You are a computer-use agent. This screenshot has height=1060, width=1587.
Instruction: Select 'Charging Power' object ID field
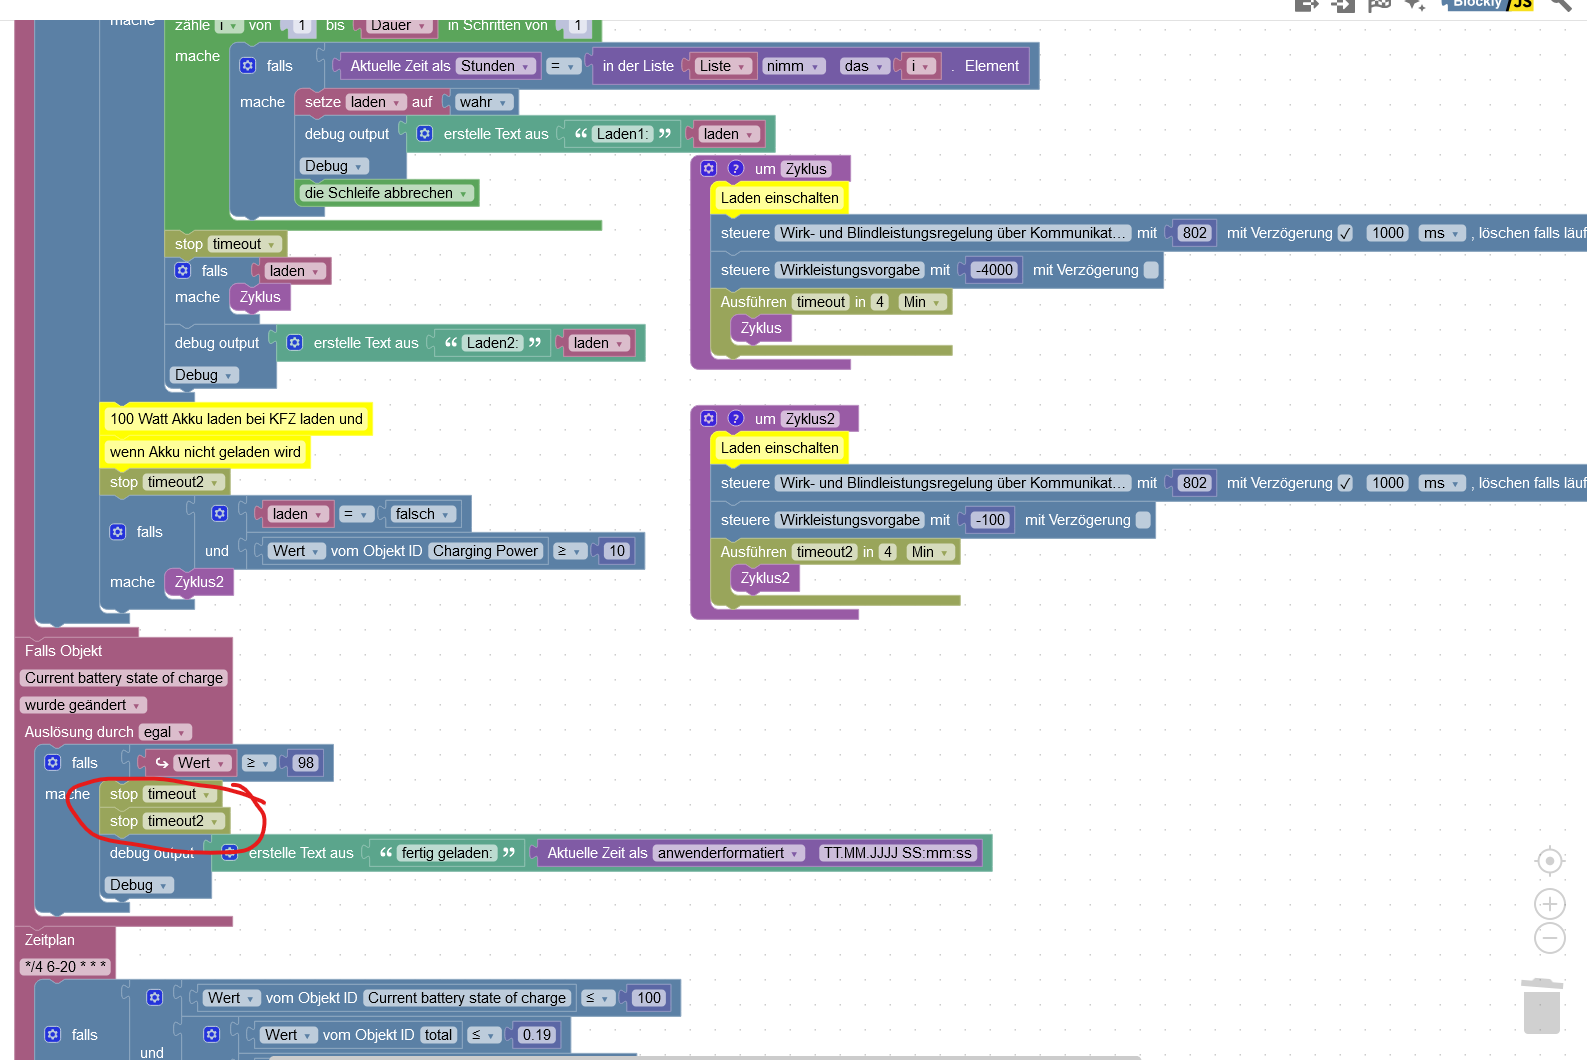click(486, 551)
